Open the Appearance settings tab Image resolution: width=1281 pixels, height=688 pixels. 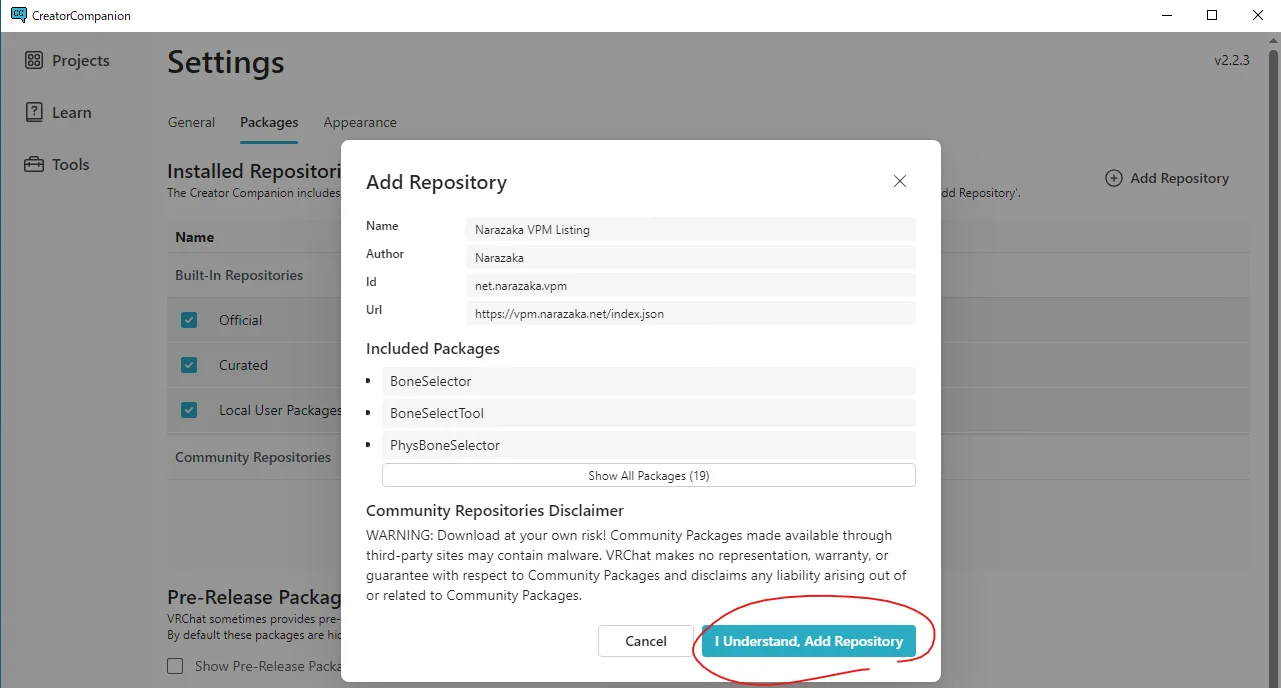[x=360, y=122]
